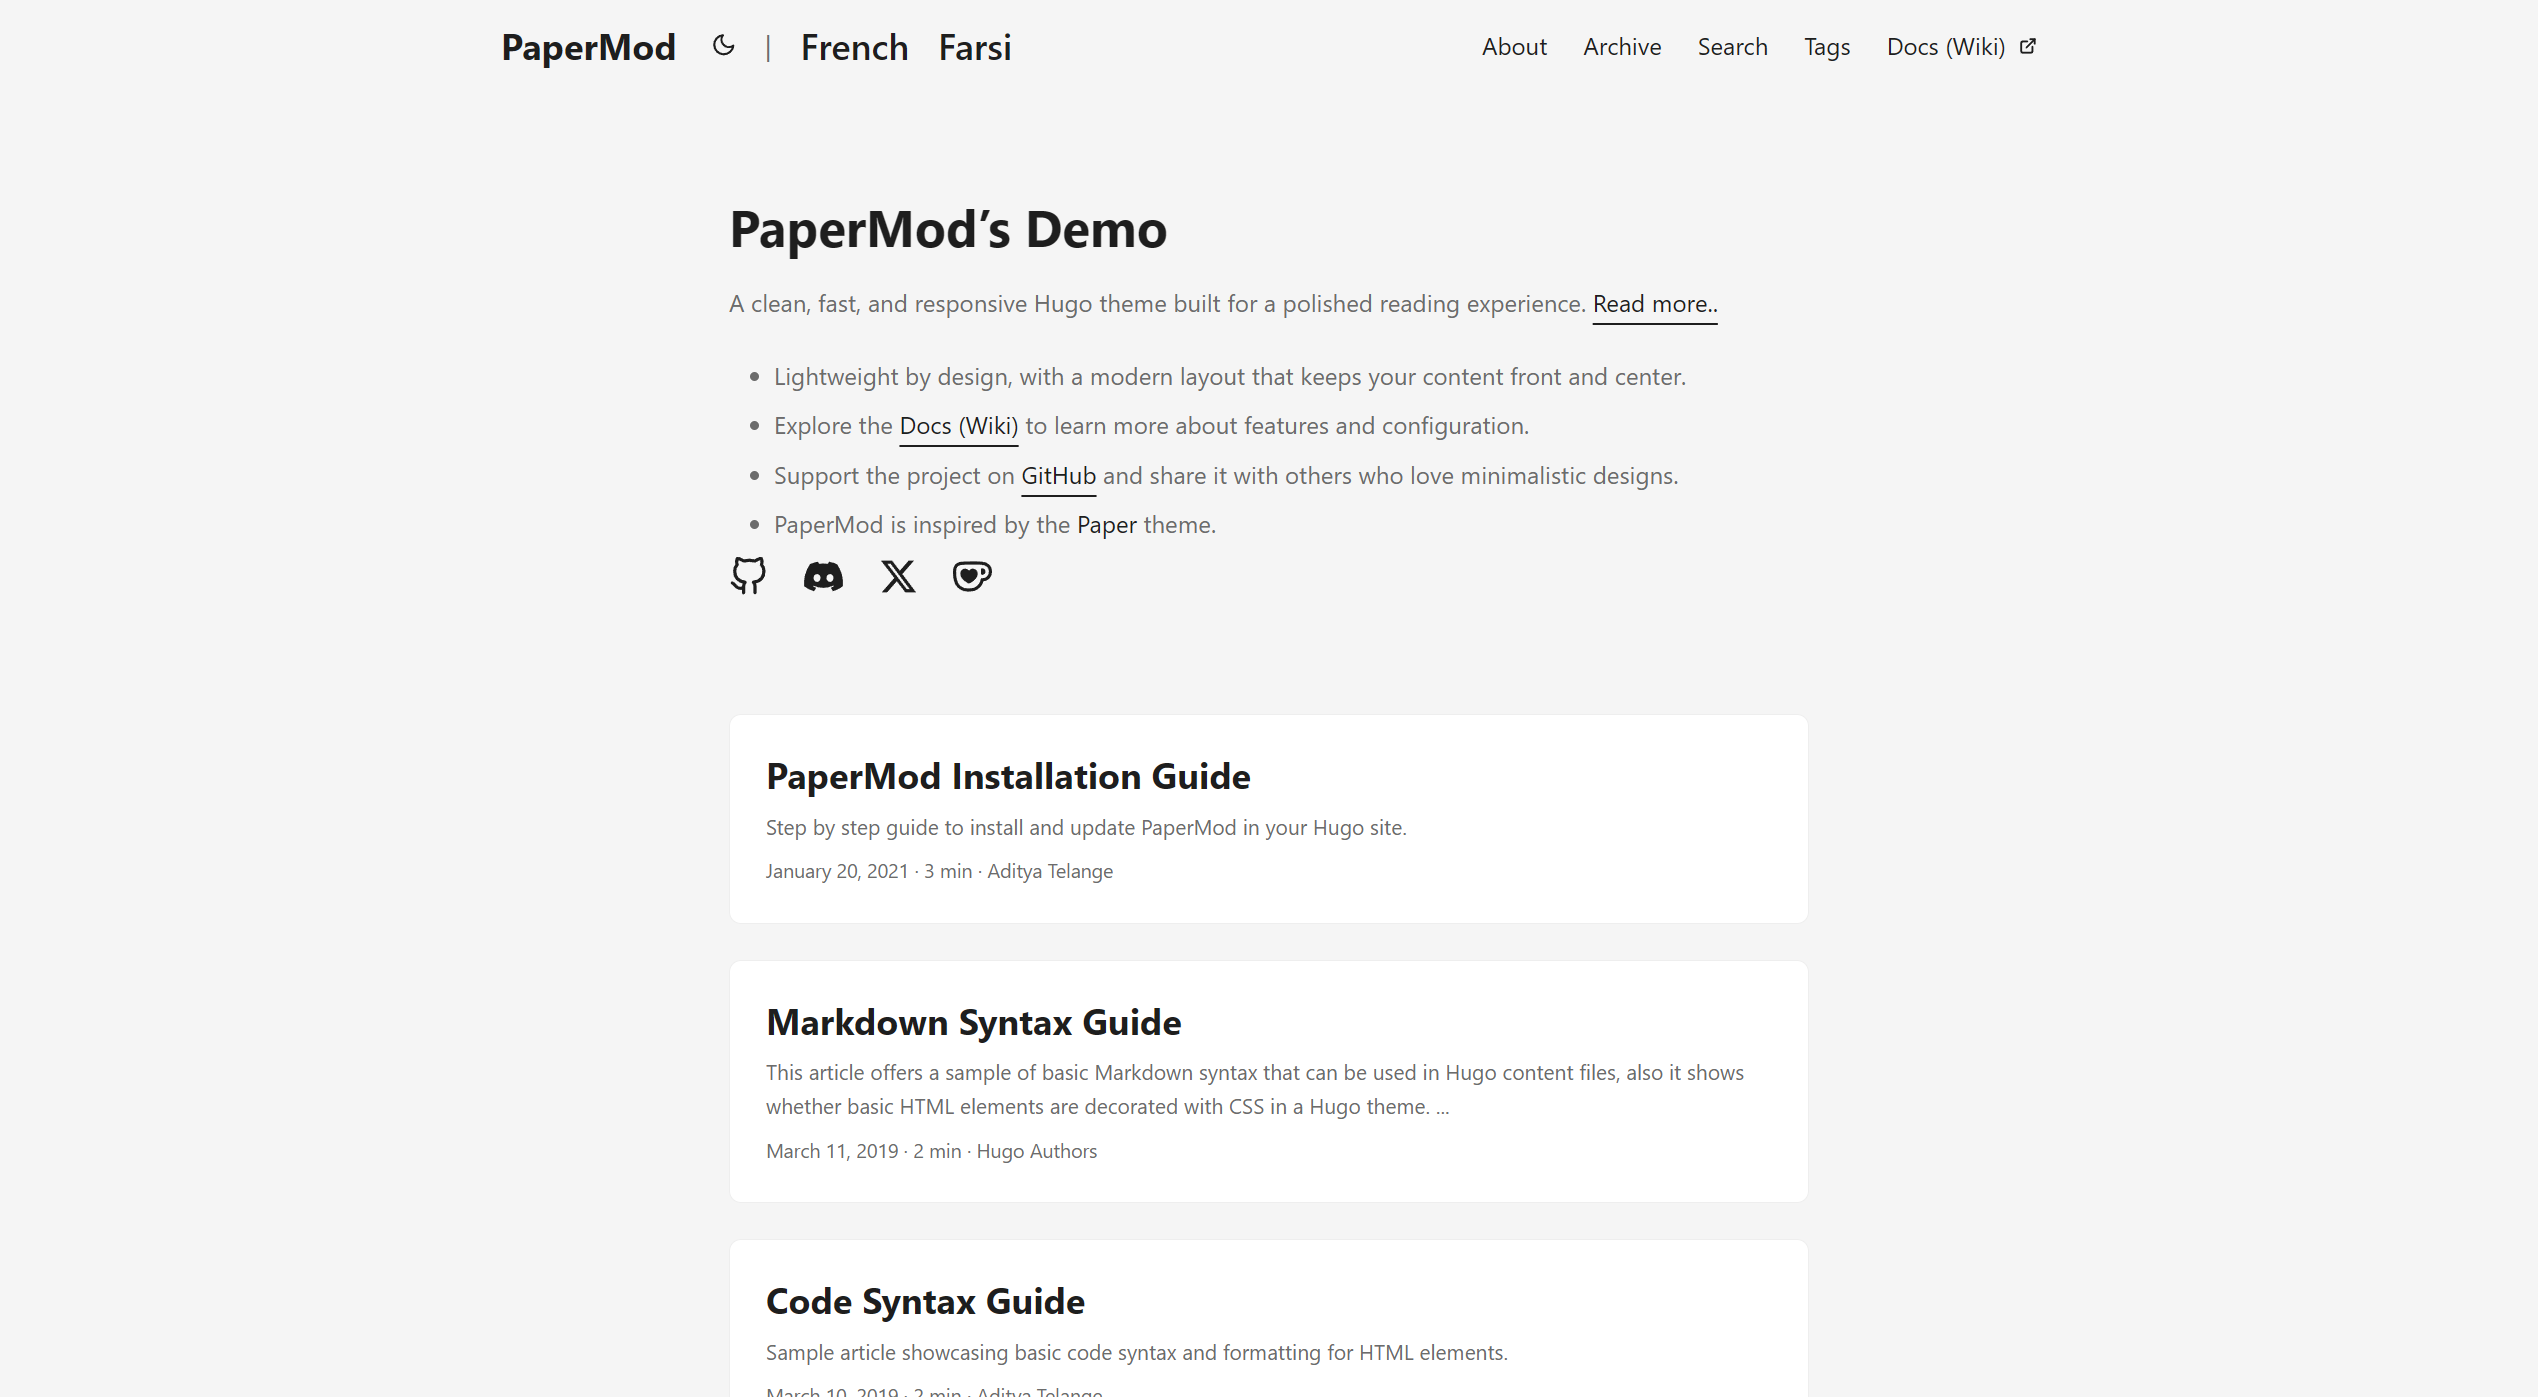Viewport: 2538px width, 1397px height.
Task: Switch site language to French
Action: point(854,47)
